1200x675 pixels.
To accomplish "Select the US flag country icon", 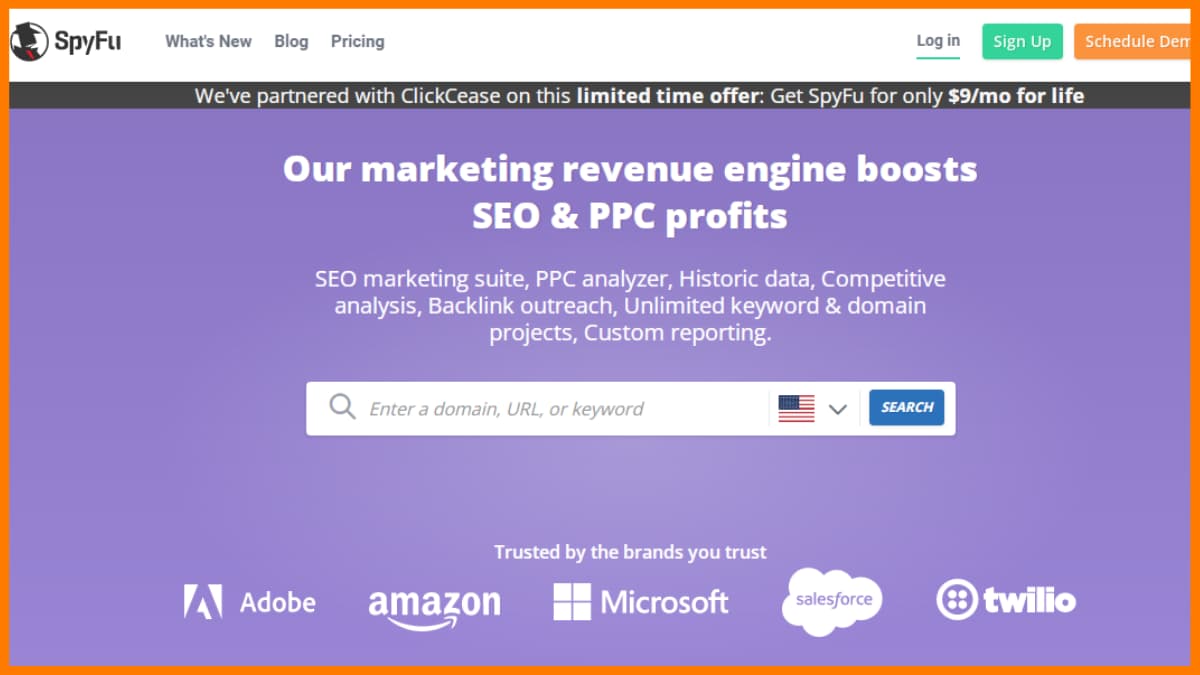I will click(x=796, y=408).
